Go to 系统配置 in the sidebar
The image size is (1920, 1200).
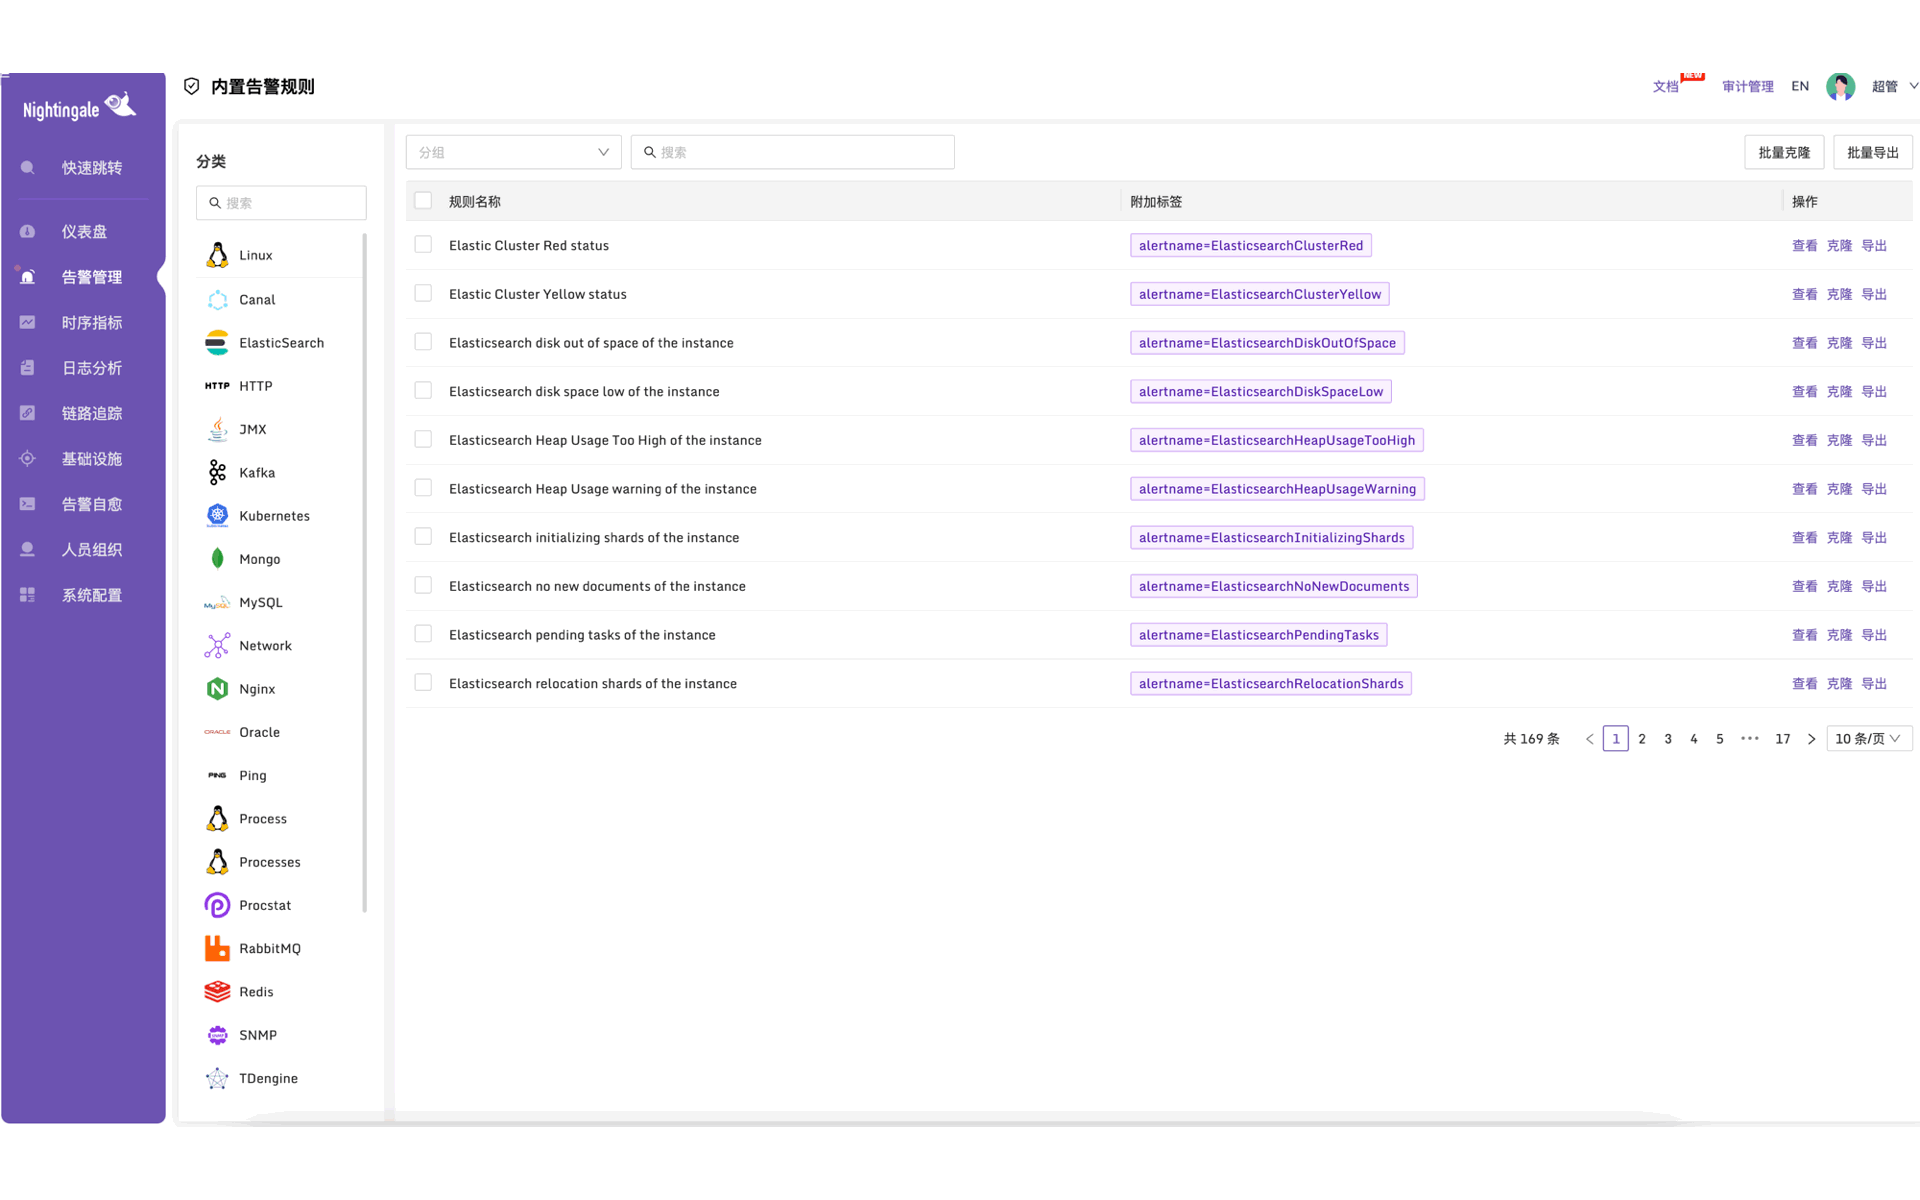pyautogui.click(x=91, y=595)
